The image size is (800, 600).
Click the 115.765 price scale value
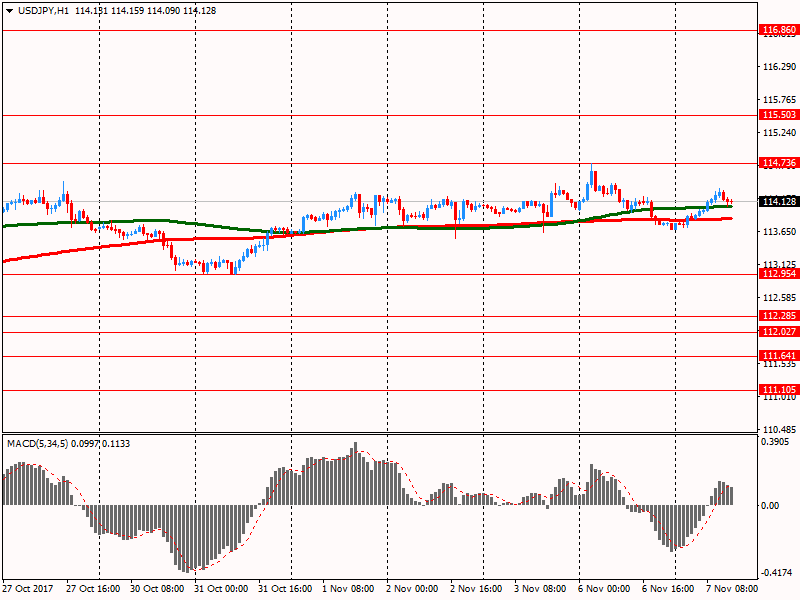(779, 99)
